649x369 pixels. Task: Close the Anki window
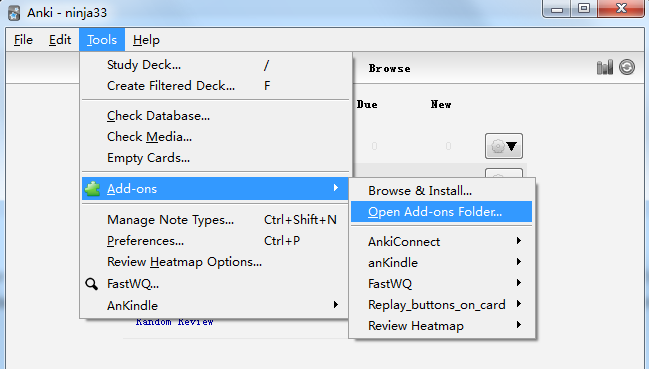[x=621, y=8]
